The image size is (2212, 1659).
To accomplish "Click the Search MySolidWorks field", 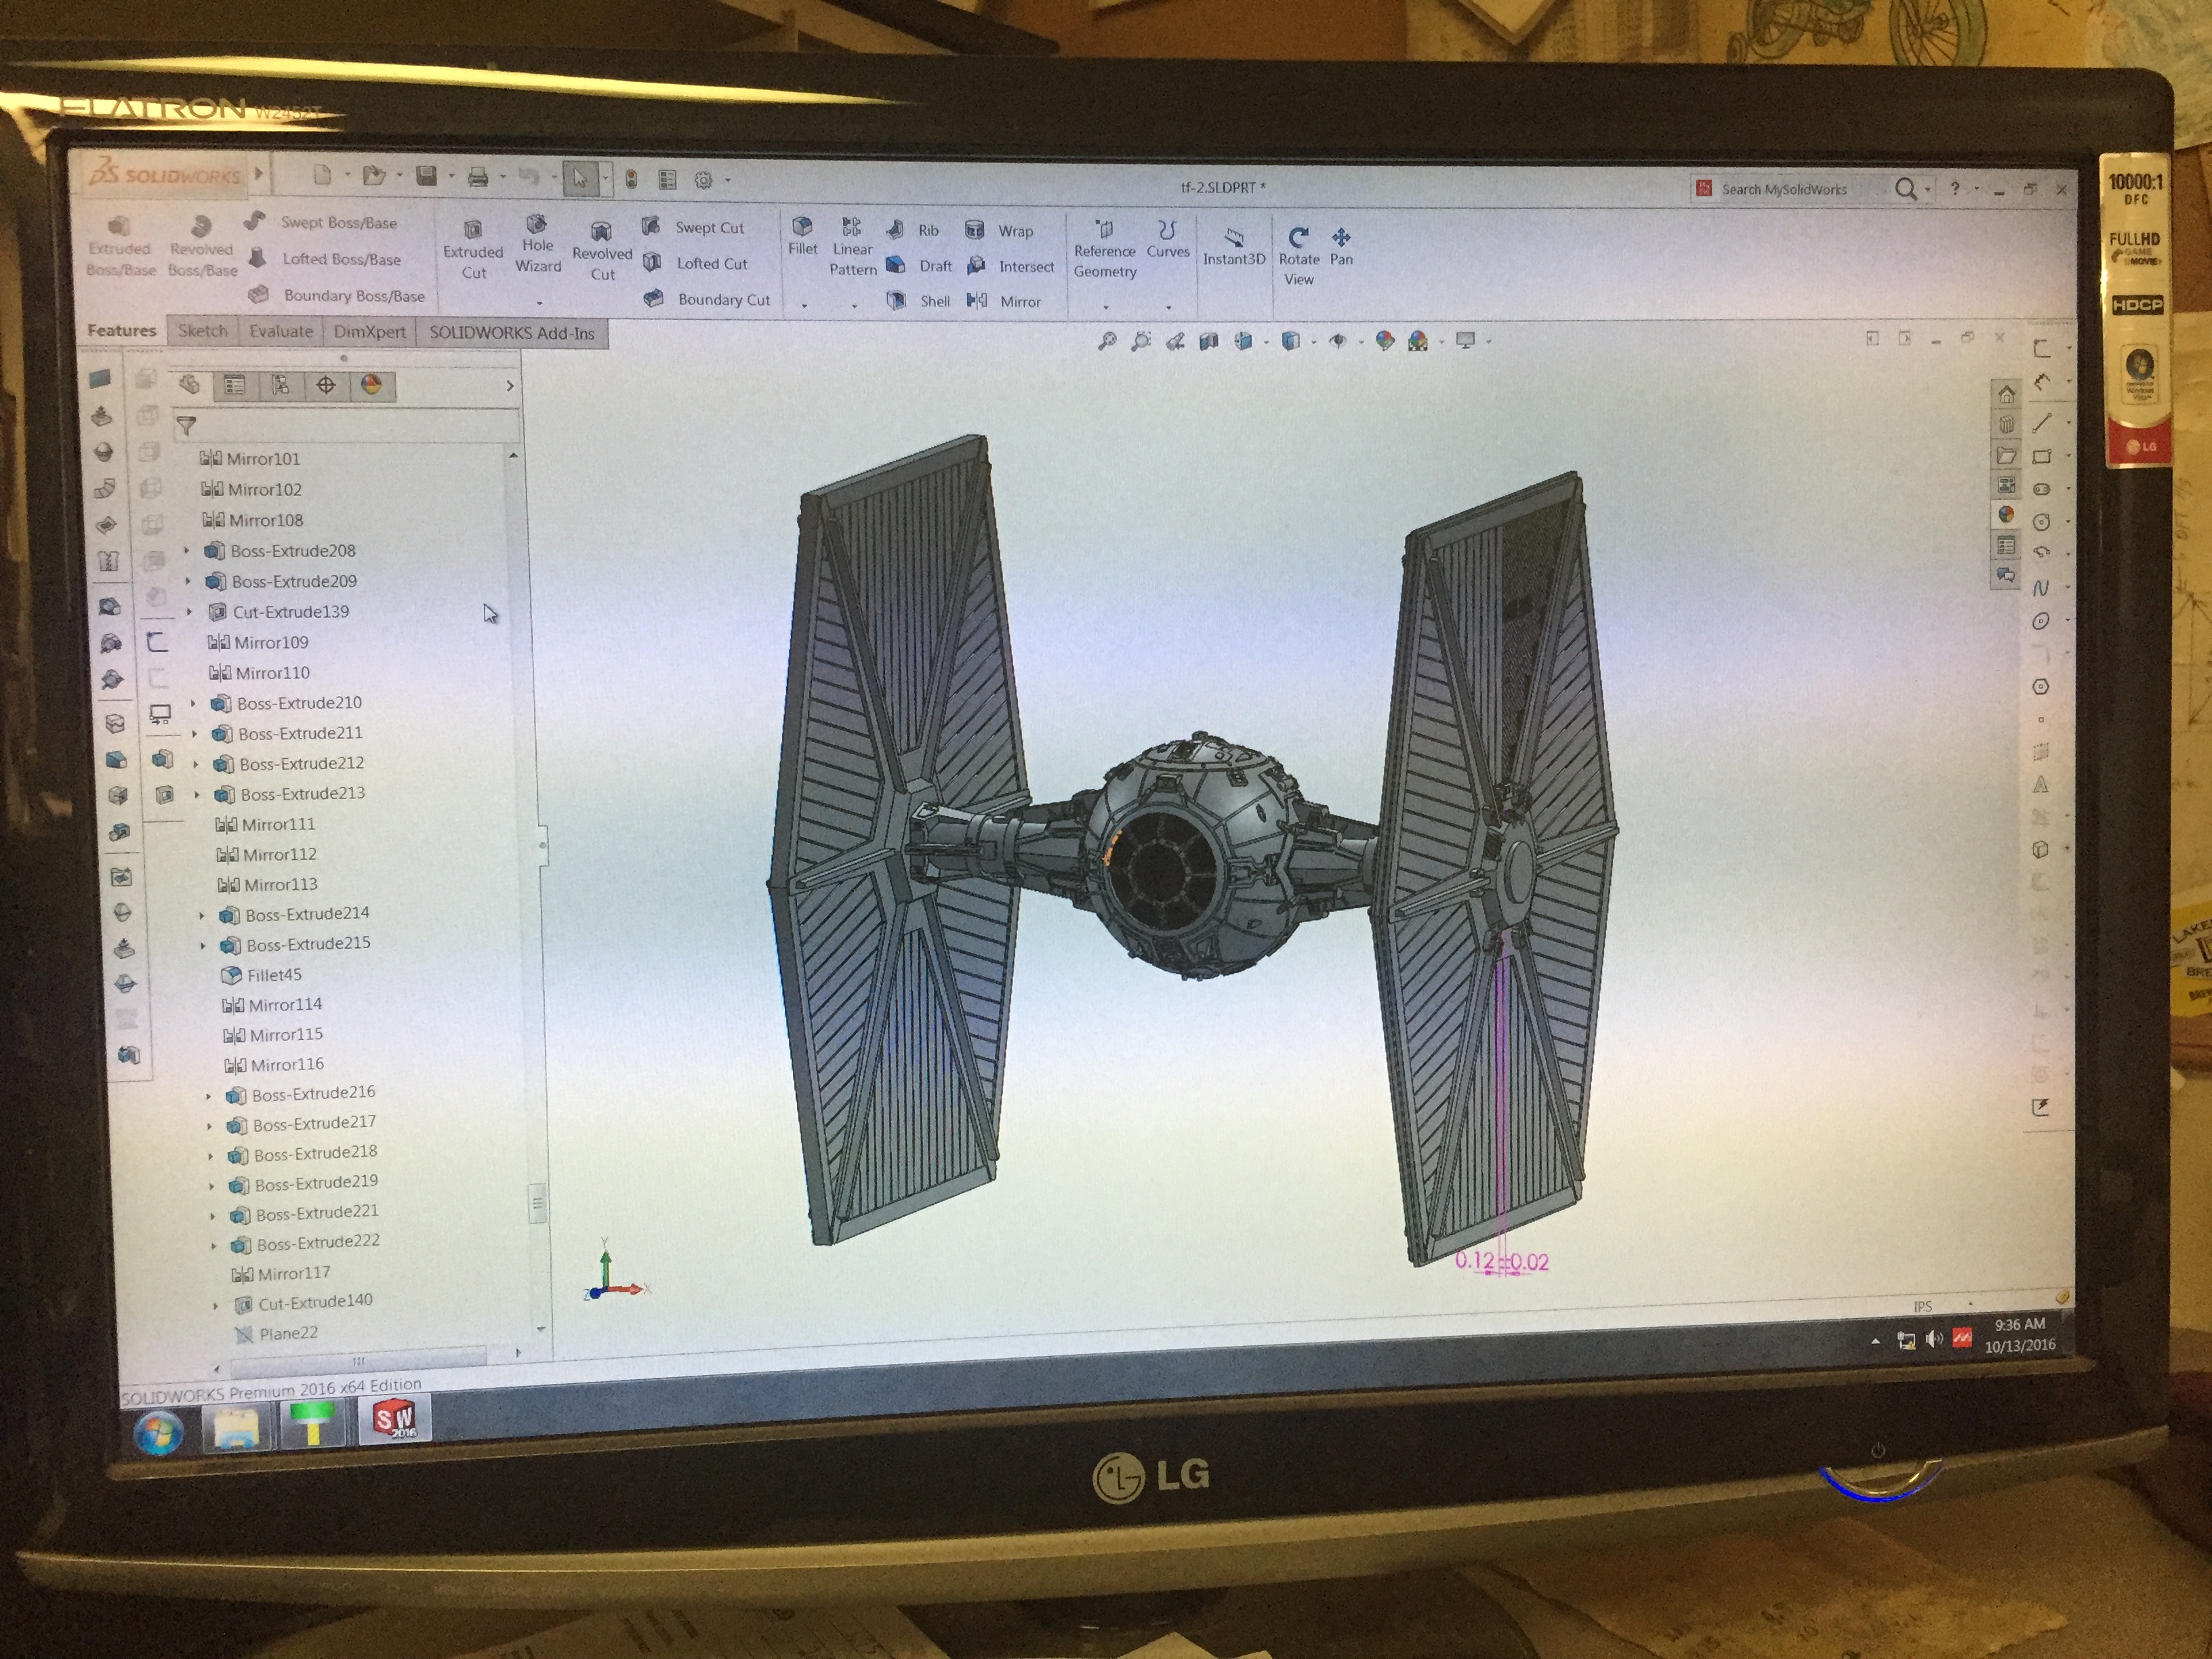I will click(x=1786, y=189).
